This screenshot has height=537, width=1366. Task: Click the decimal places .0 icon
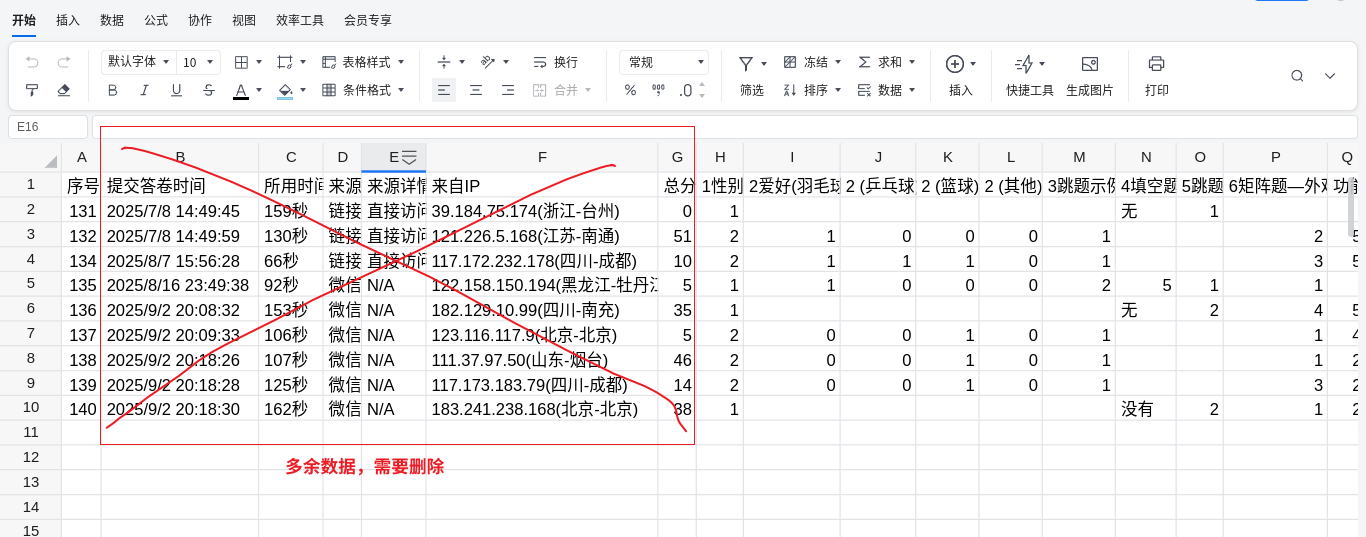coord(685,90)
